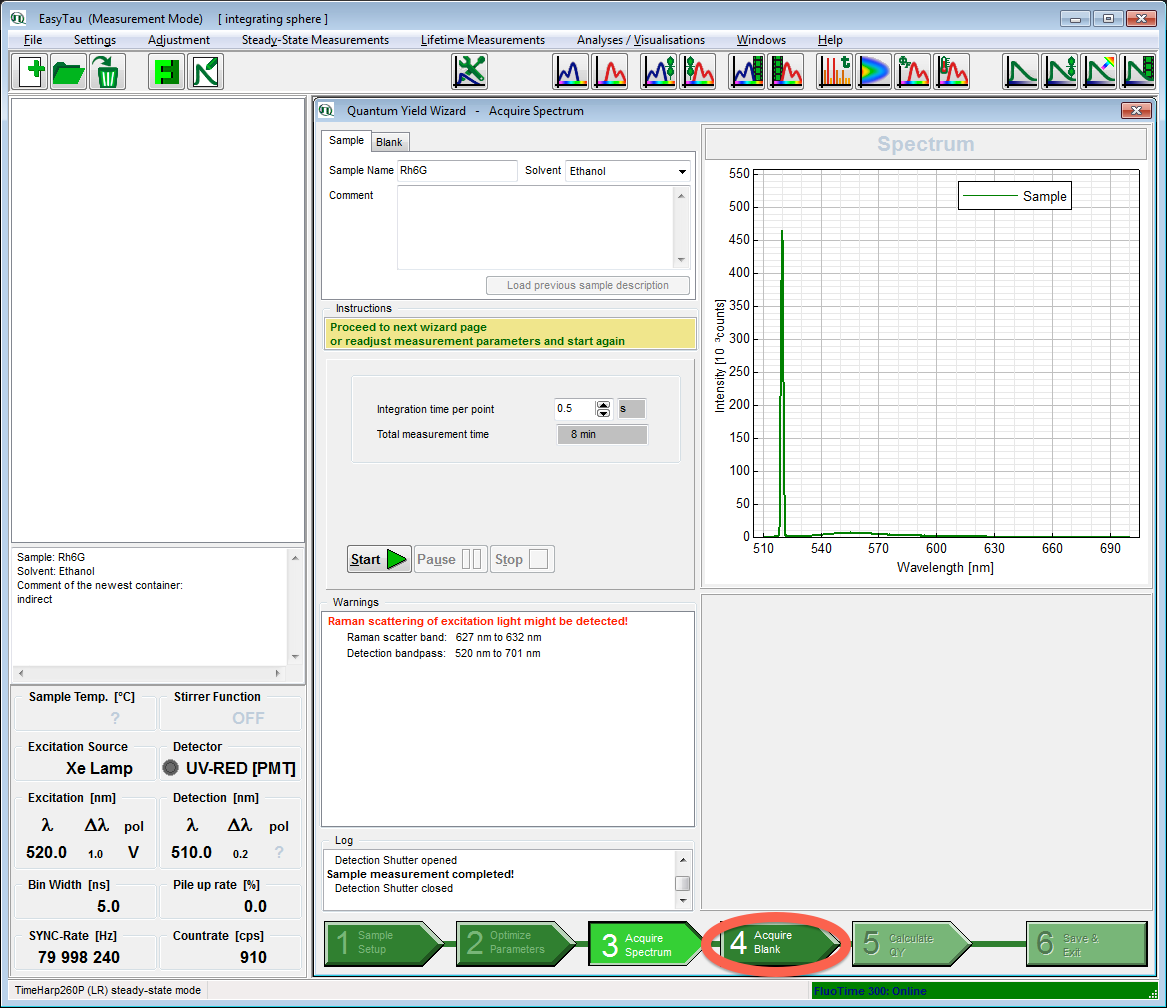Screen dimensions: 1167x1008
Task: Open the wrench and screwdriver adjustment icon
Action: click(470, 72)
